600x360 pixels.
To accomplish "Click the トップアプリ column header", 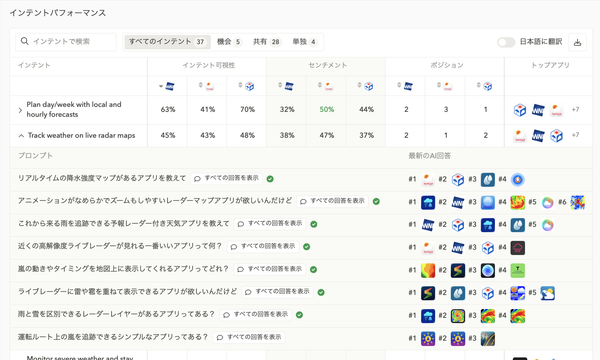I will [549, 65].
